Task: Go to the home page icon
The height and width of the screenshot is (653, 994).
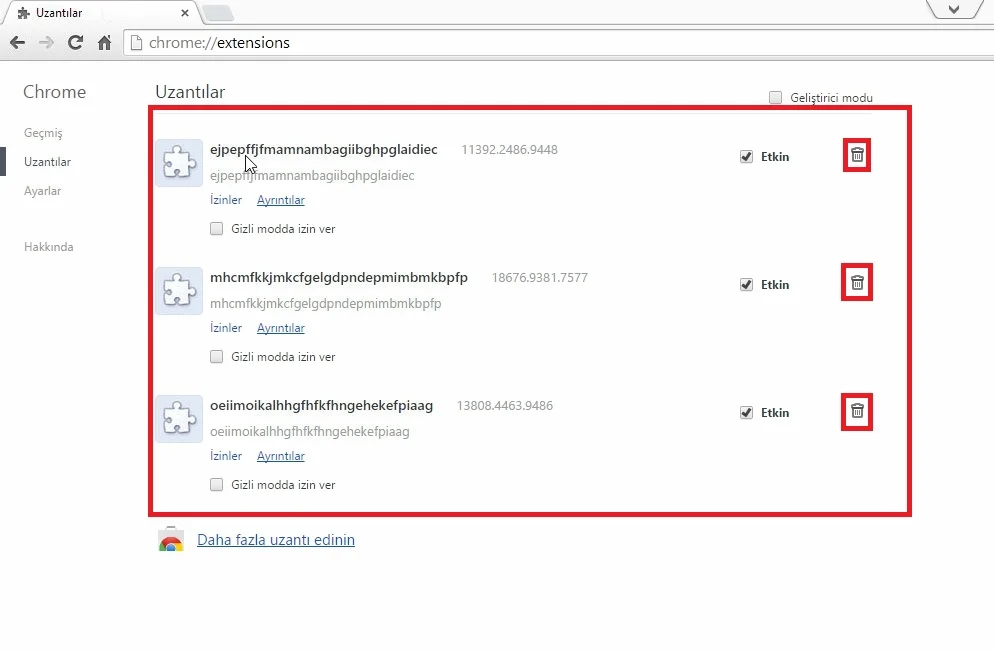Action: tap(104, 43)
